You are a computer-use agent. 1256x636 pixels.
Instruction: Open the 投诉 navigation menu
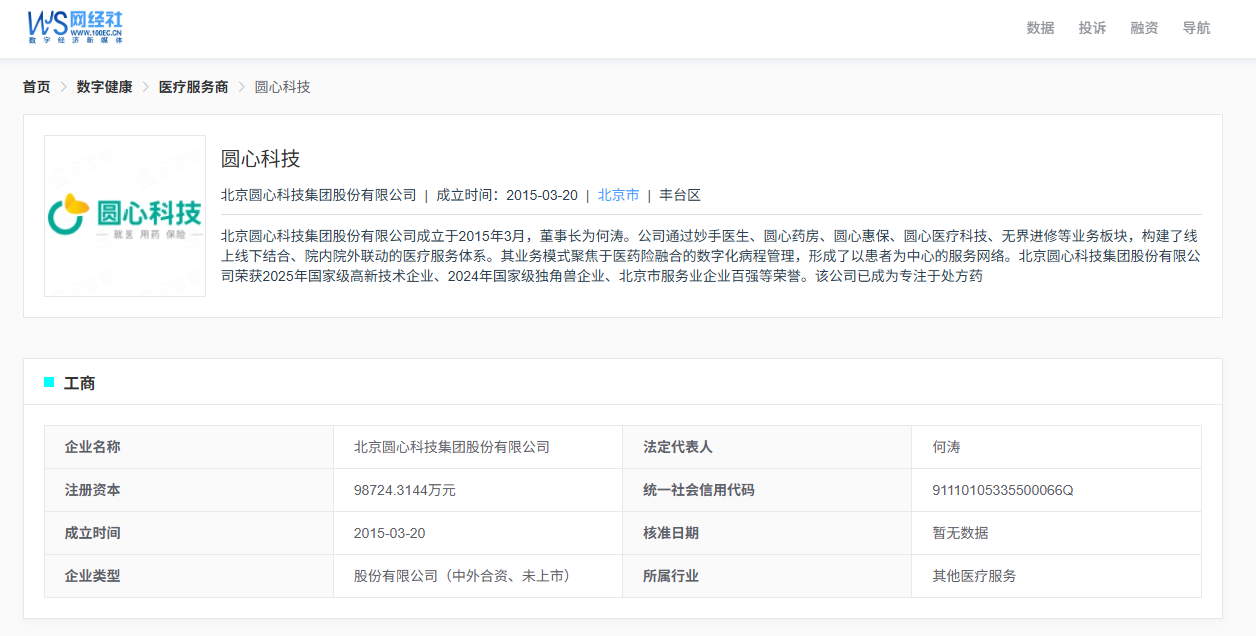tap(1092, 28)
